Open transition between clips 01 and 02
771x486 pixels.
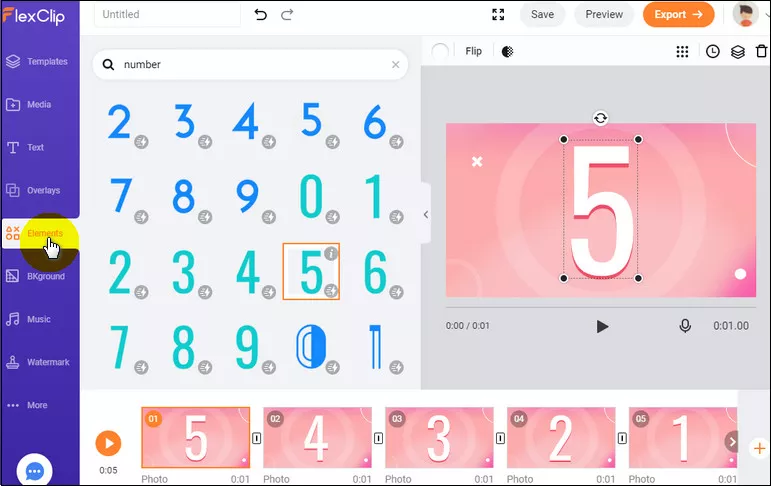pyautogui.click(x=257, y=438)
